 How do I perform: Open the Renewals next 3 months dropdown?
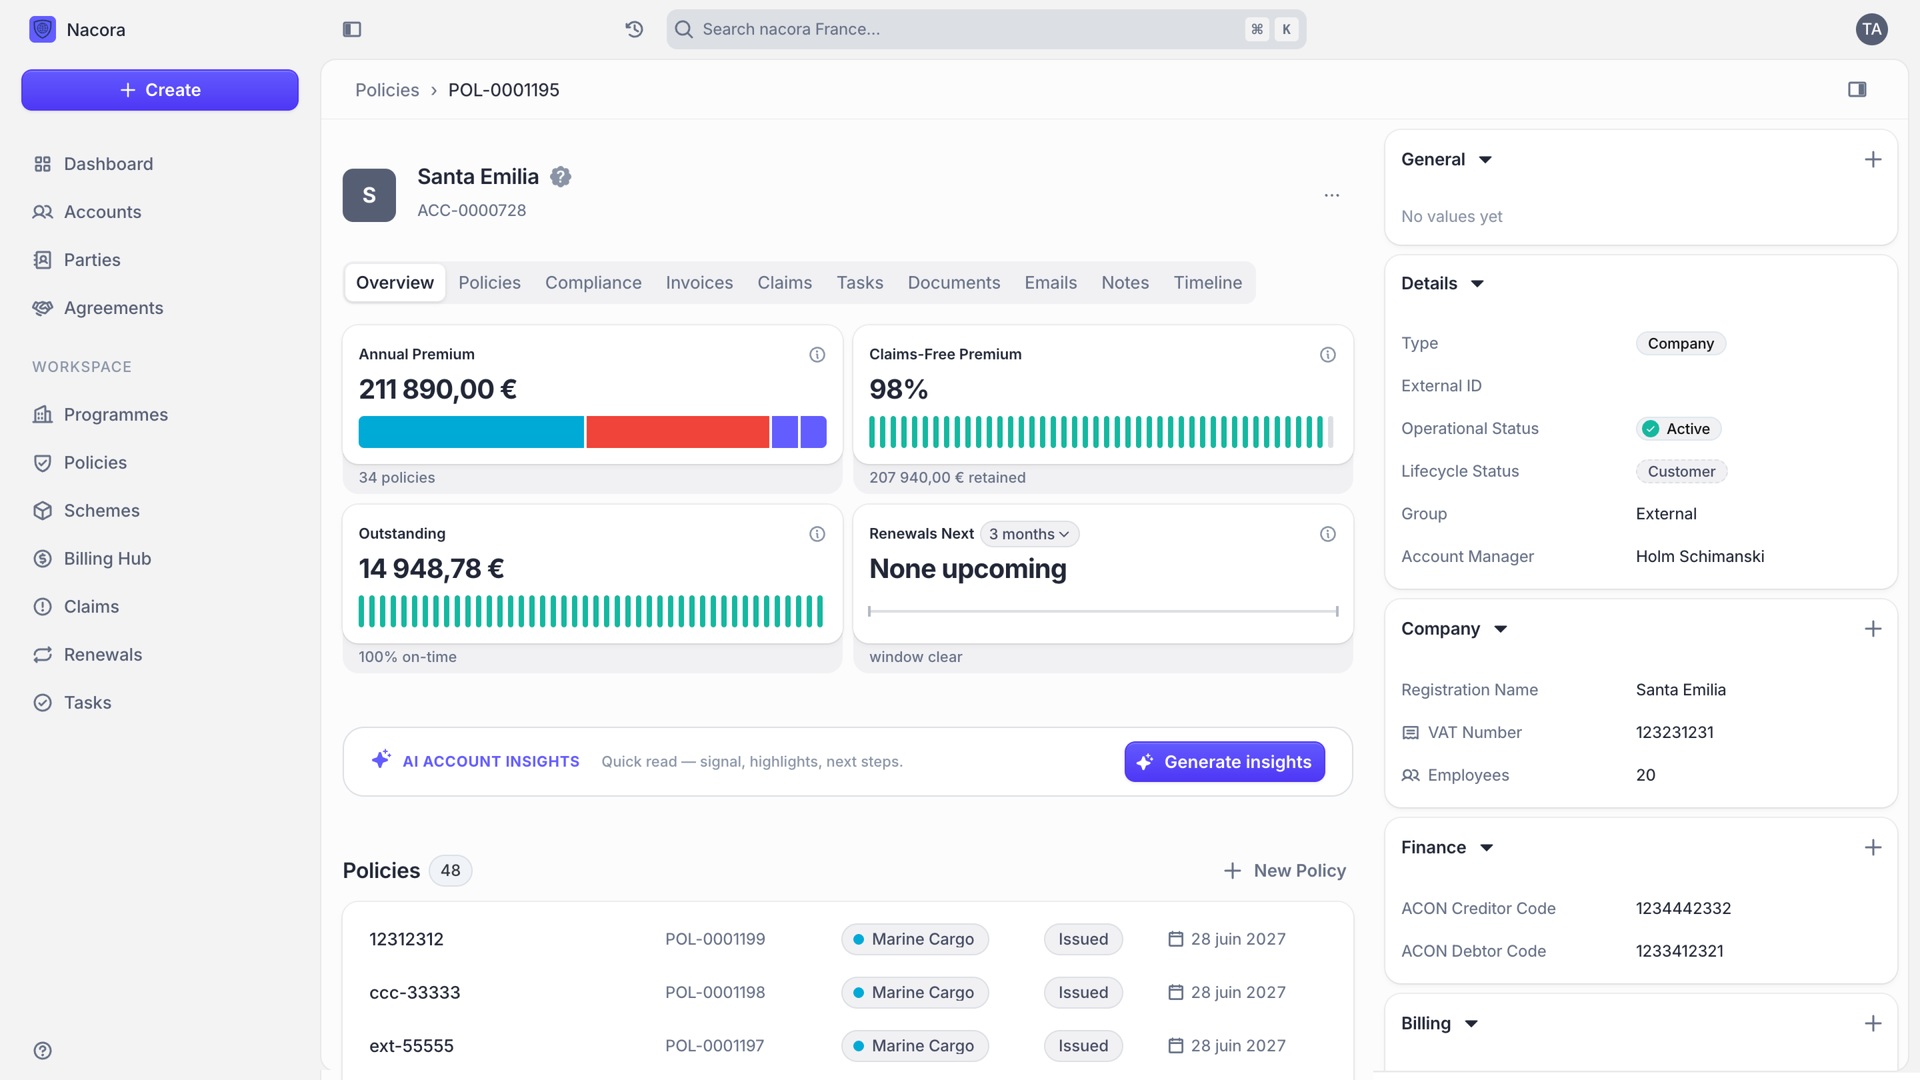[1029, 534]
